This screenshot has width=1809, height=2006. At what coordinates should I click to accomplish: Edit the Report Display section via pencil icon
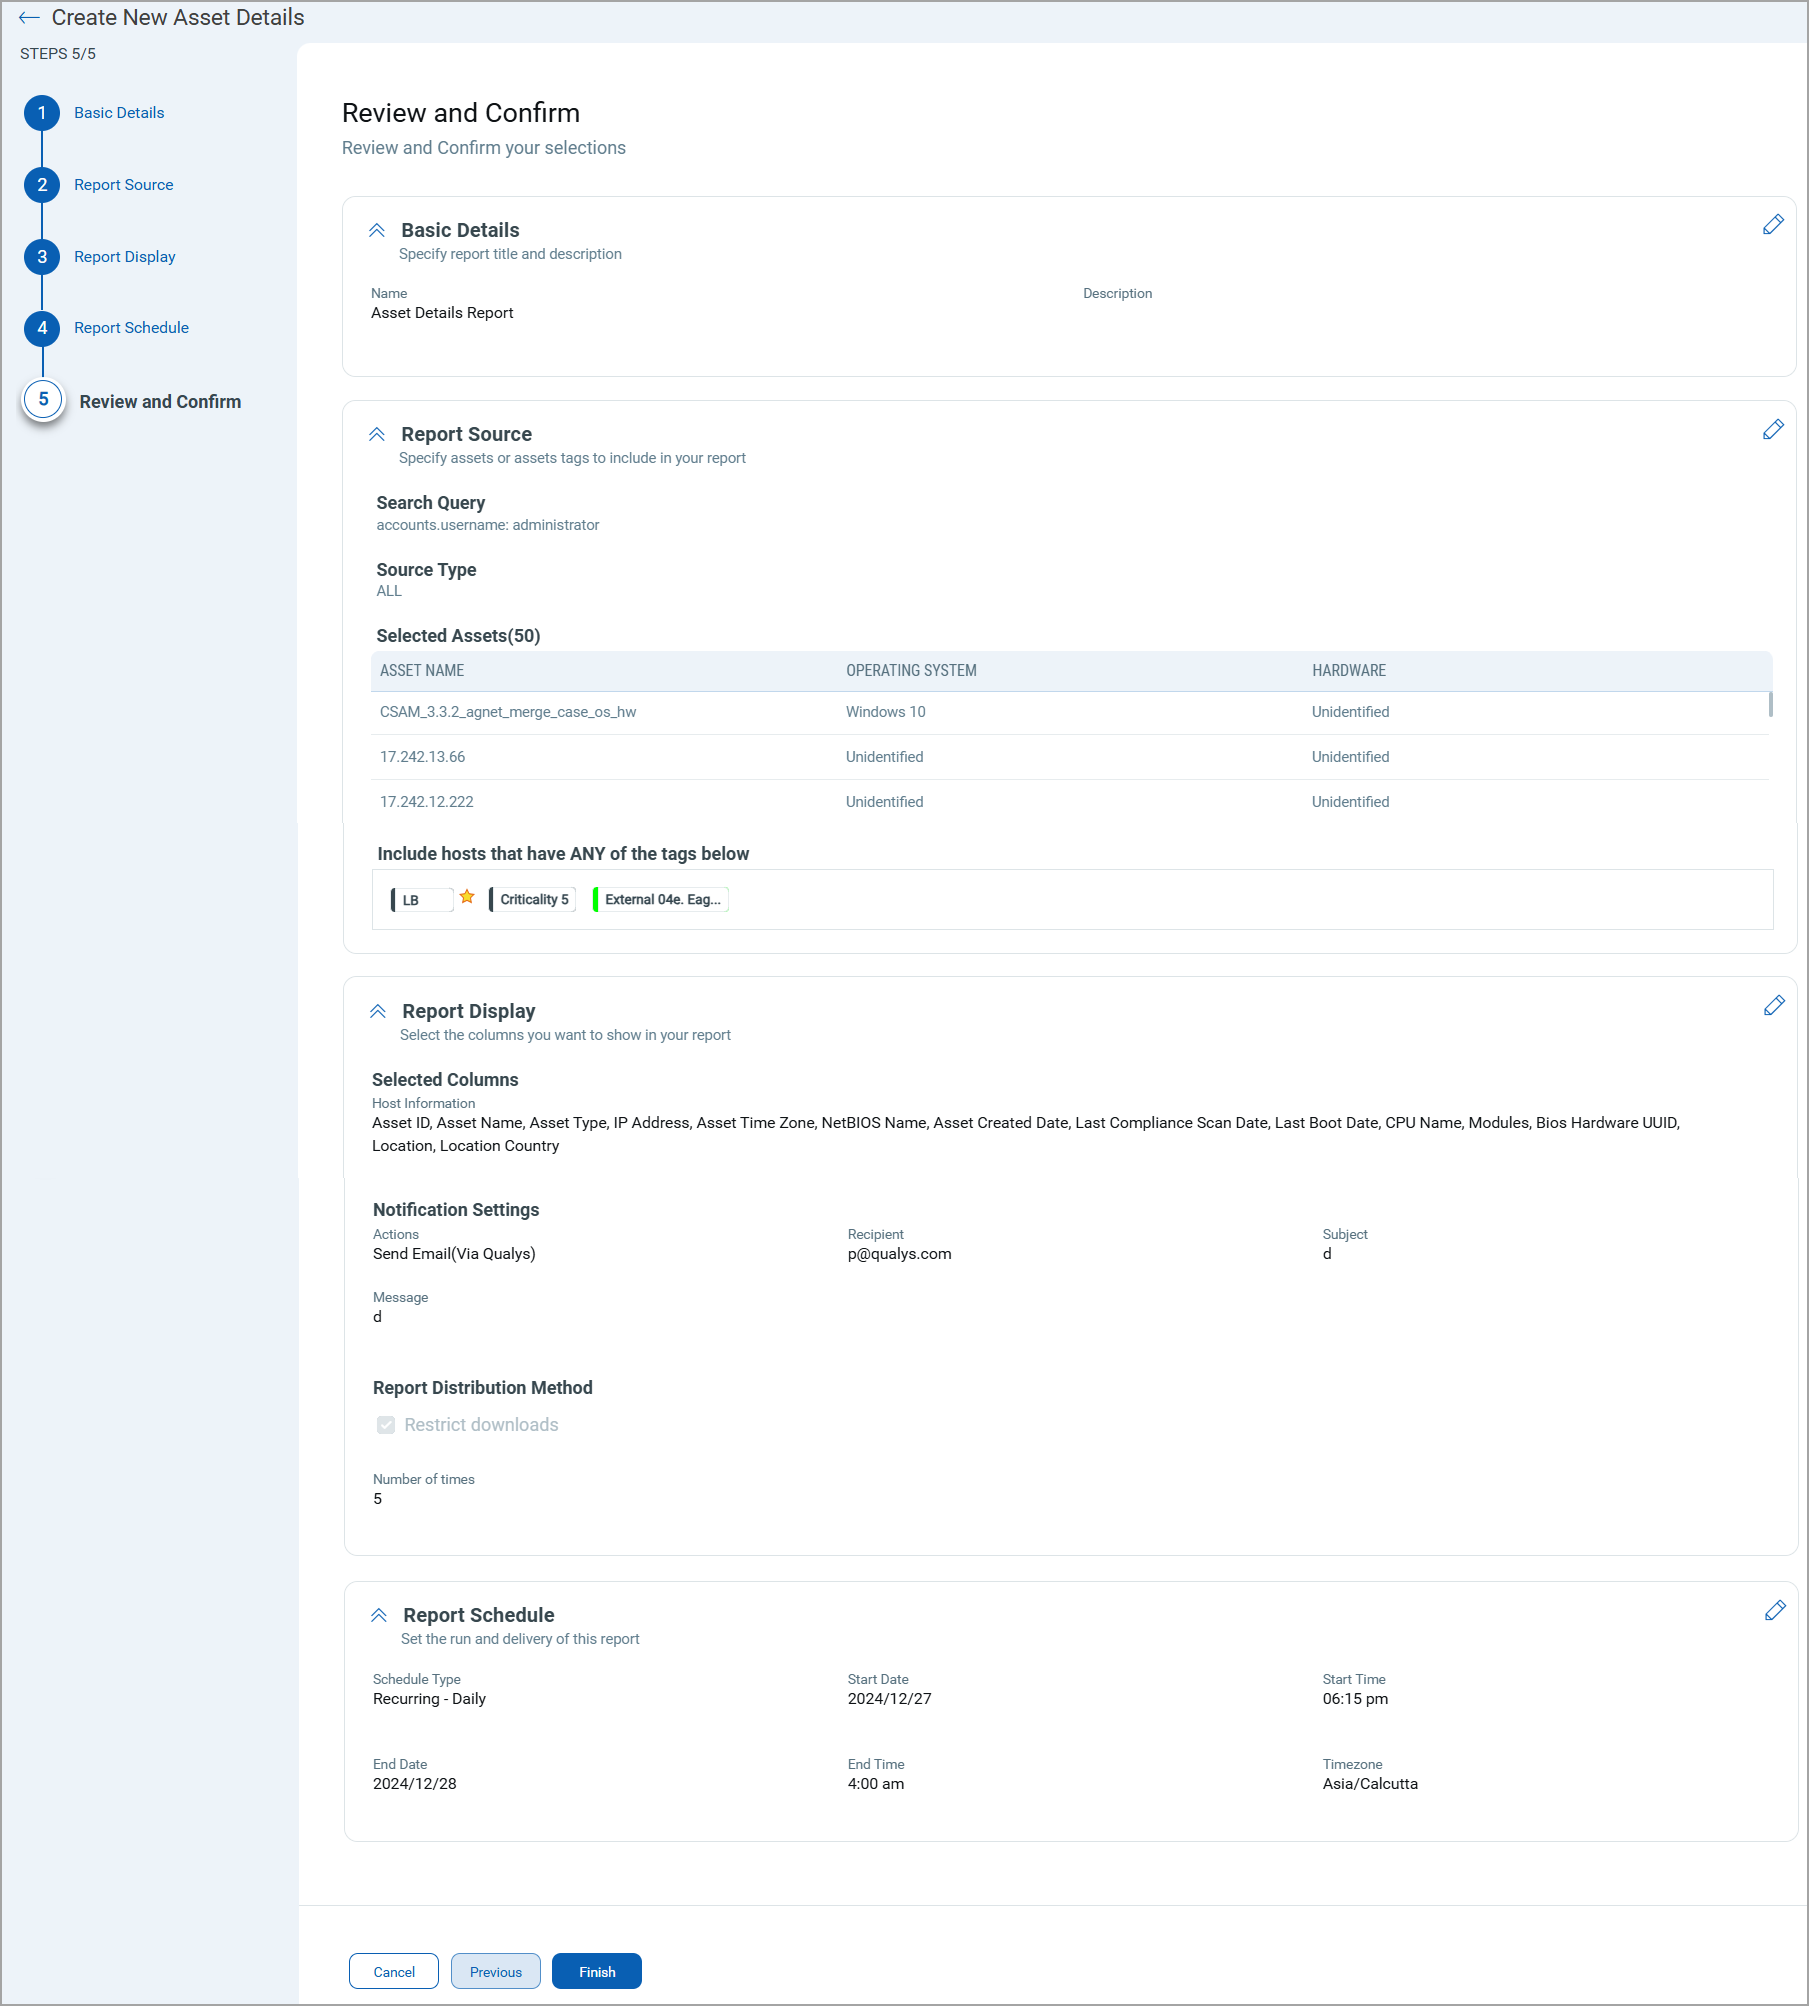tap(1774, 1006)
